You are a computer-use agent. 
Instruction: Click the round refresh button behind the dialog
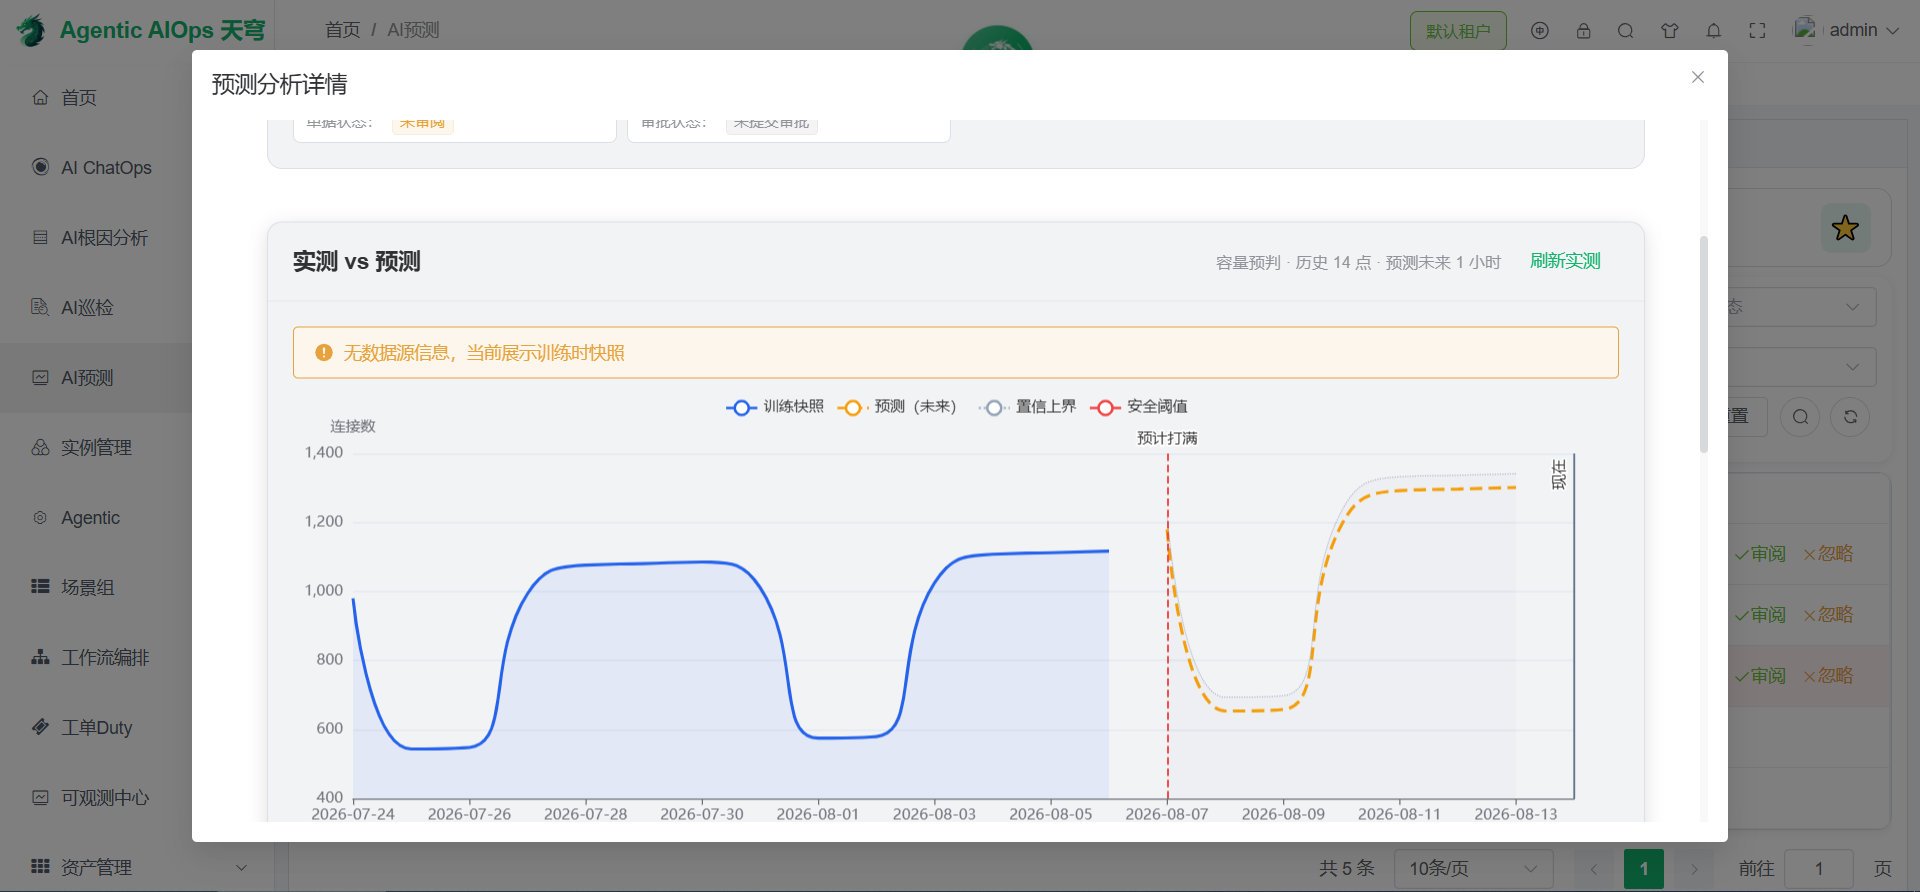[x=1850, y=417]
